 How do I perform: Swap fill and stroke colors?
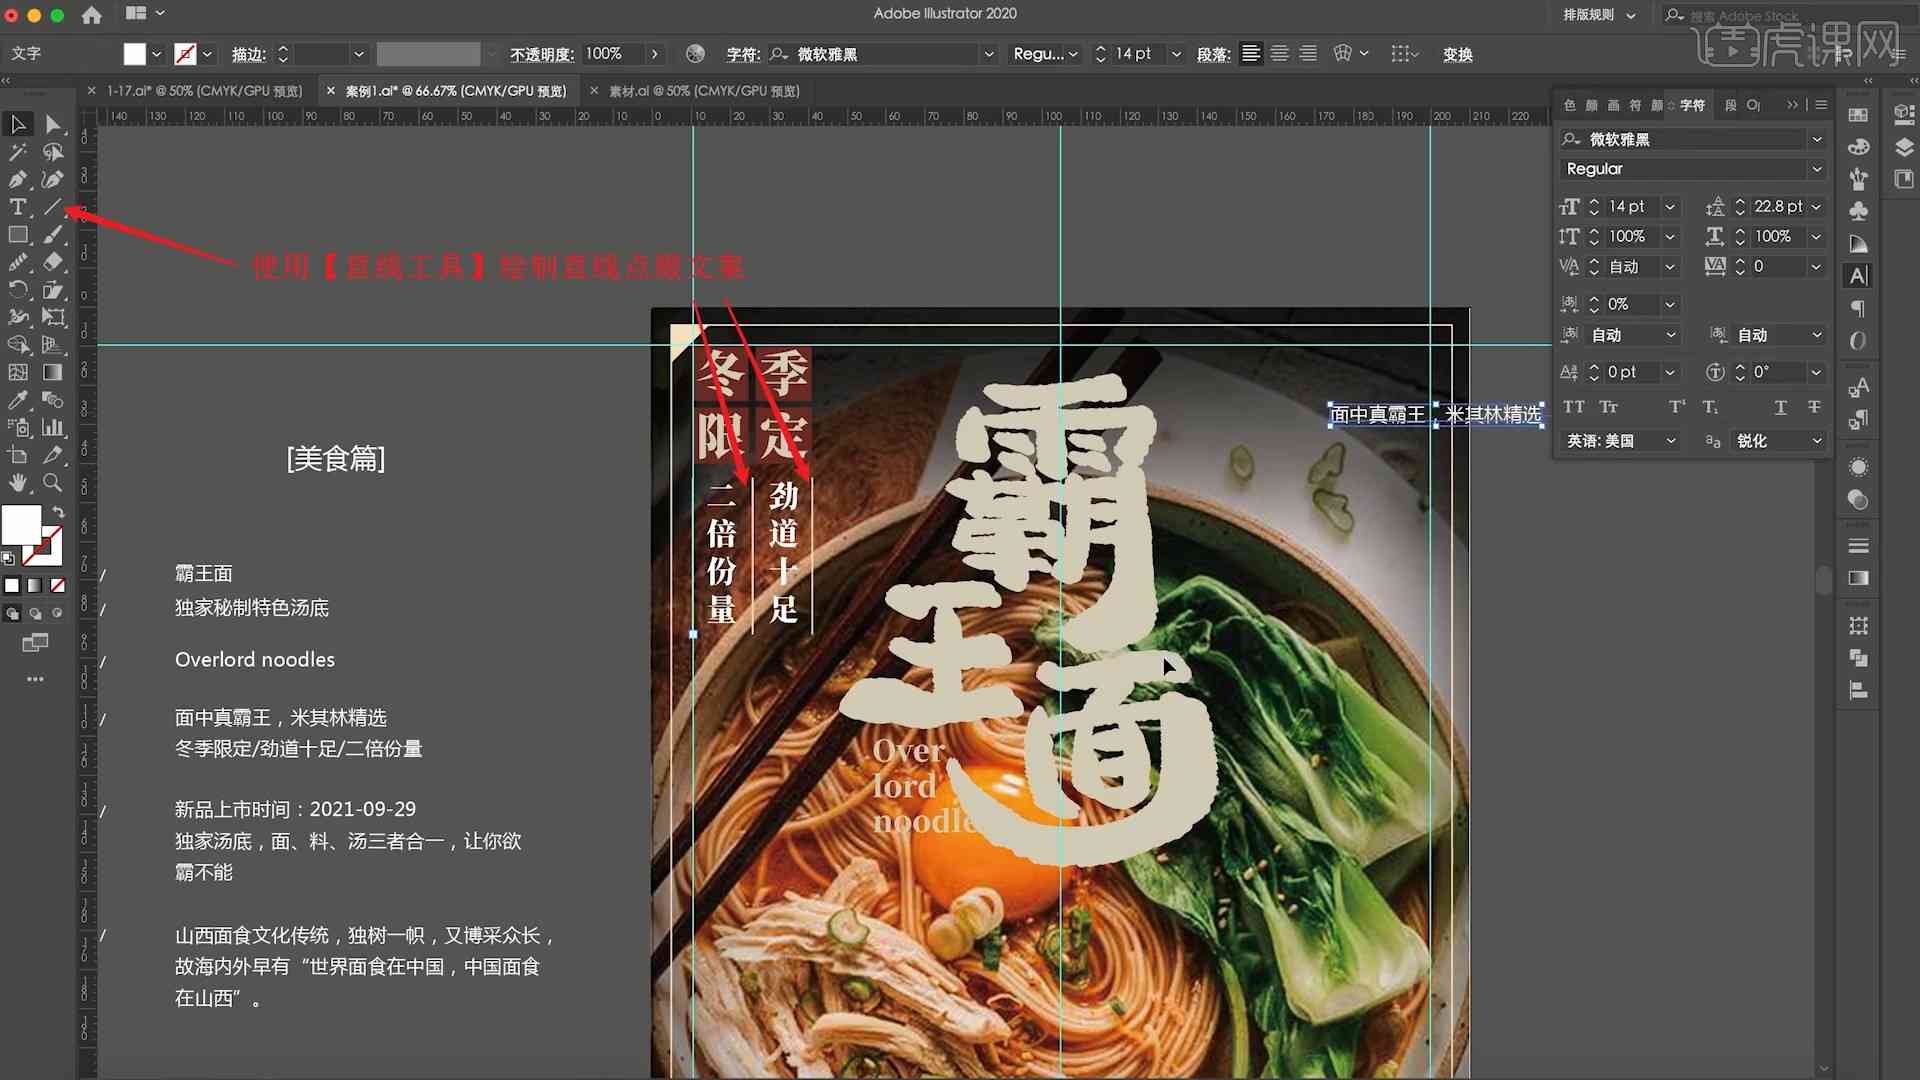pyautogui.click(x=59, y=512)
